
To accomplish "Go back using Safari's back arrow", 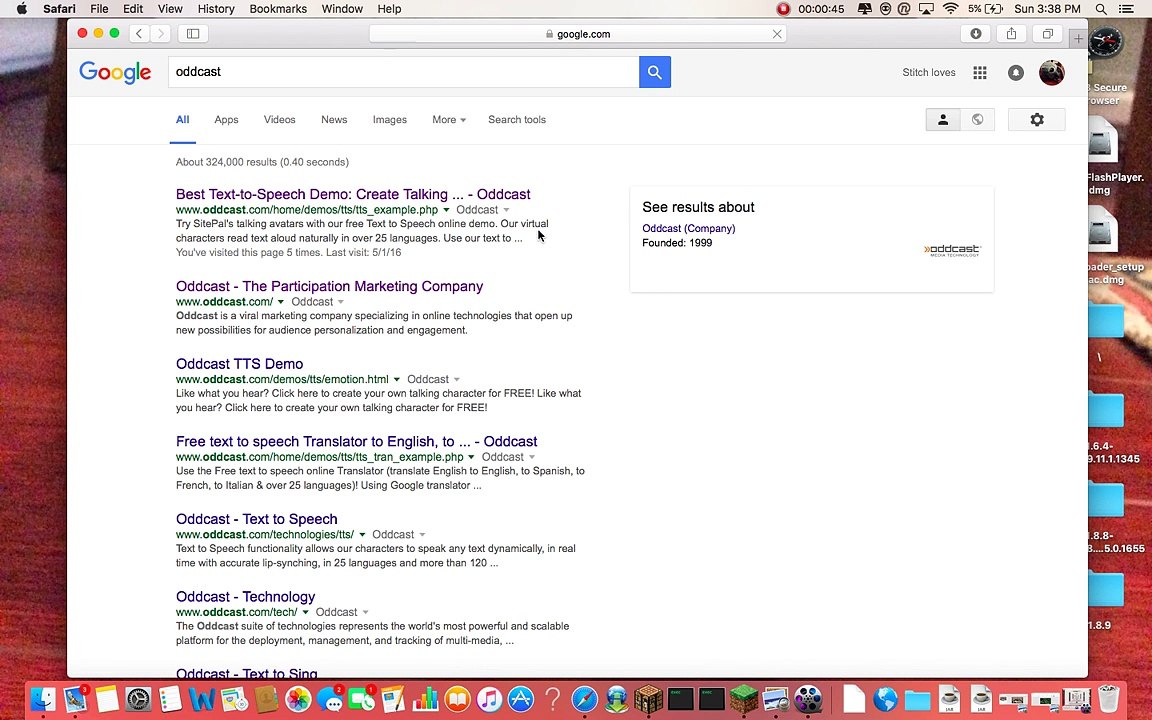I will [139, 33].
